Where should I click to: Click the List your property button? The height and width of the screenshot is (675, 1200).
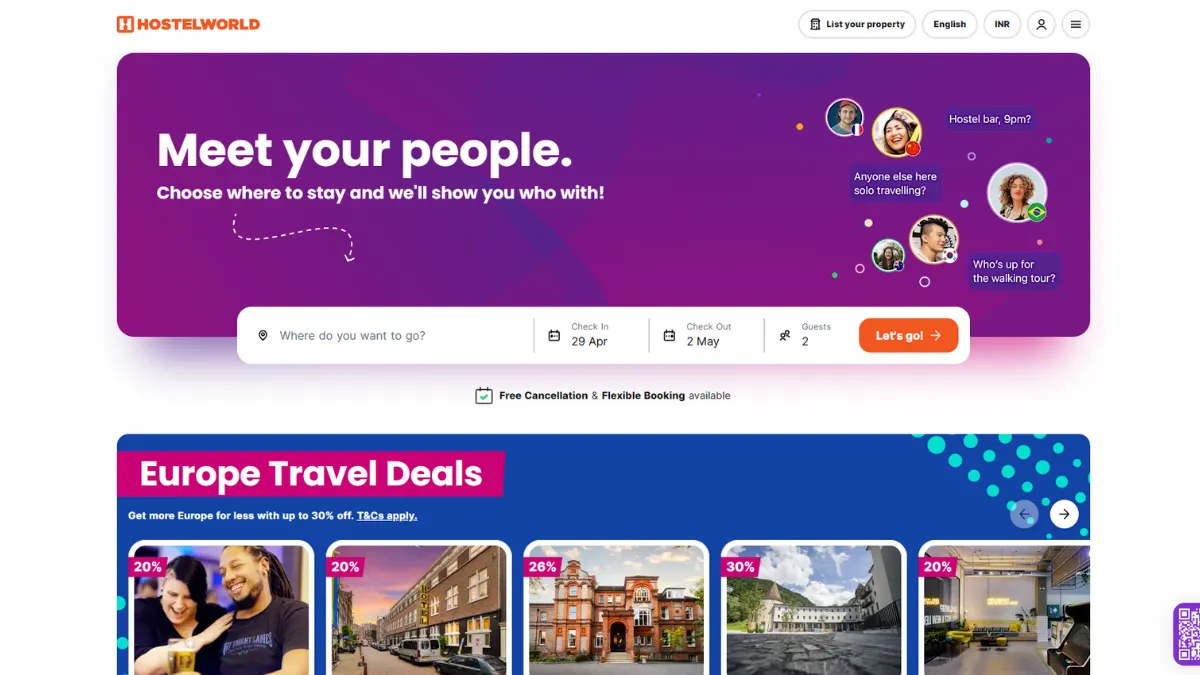857,24
